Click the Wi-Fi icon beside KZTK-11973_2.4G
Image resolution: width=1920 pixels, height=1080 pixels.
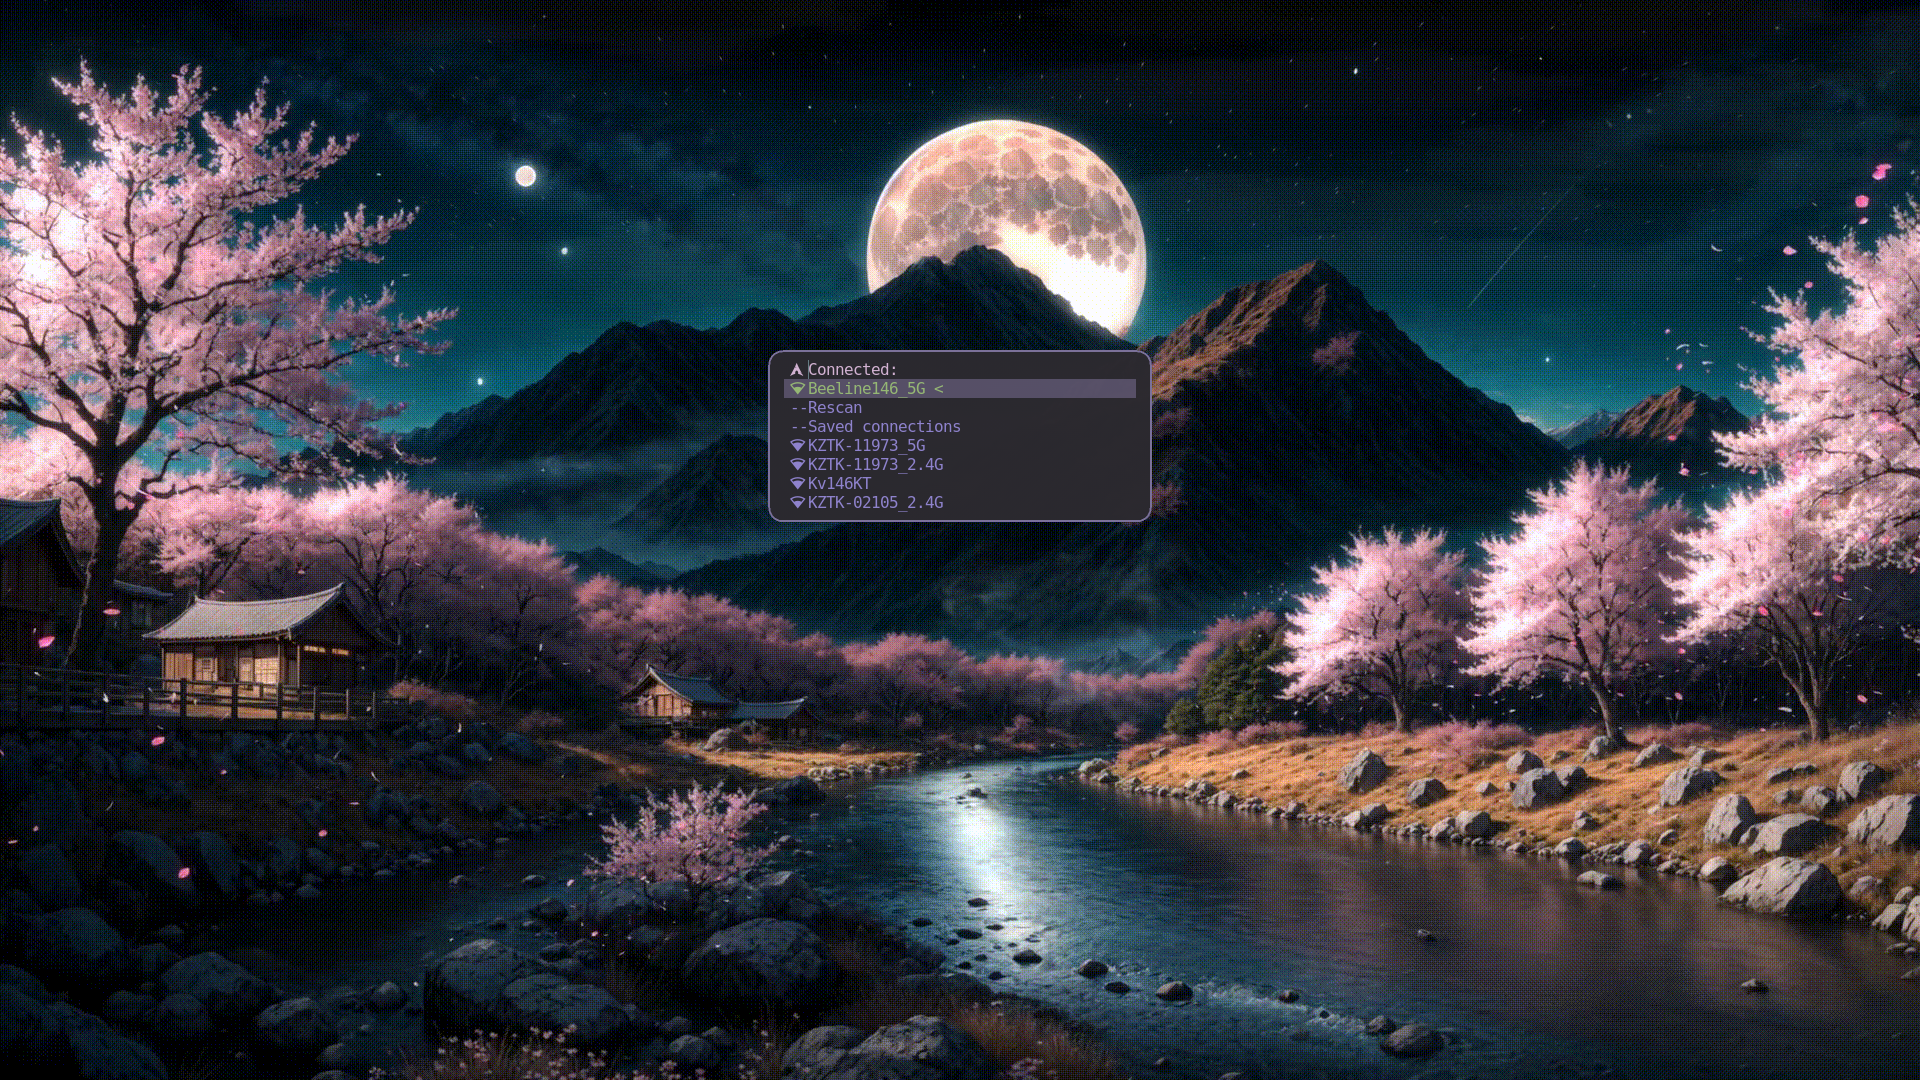tap(797, 465)
